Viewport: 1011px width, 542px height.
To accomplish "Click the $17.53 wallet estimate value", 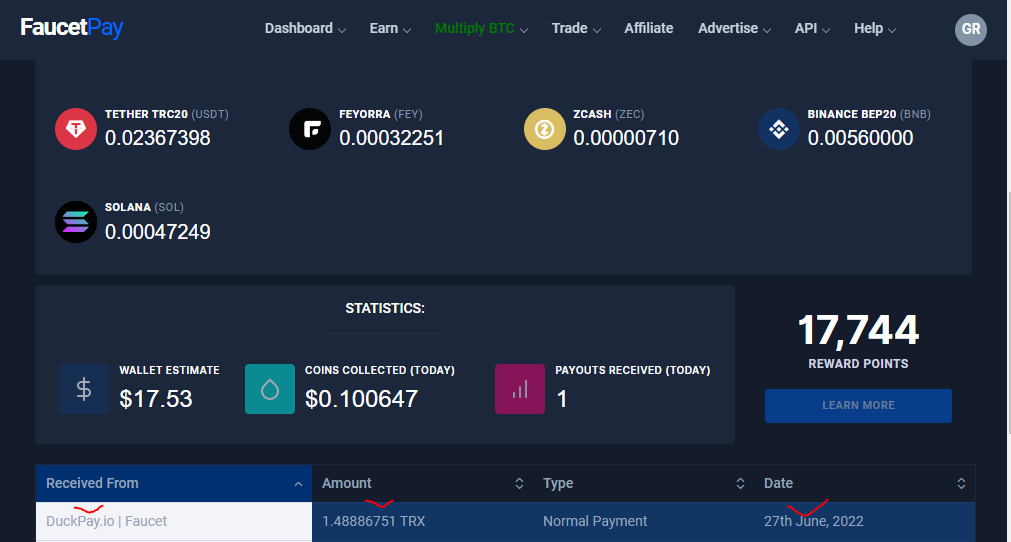I will pos(155,399).
